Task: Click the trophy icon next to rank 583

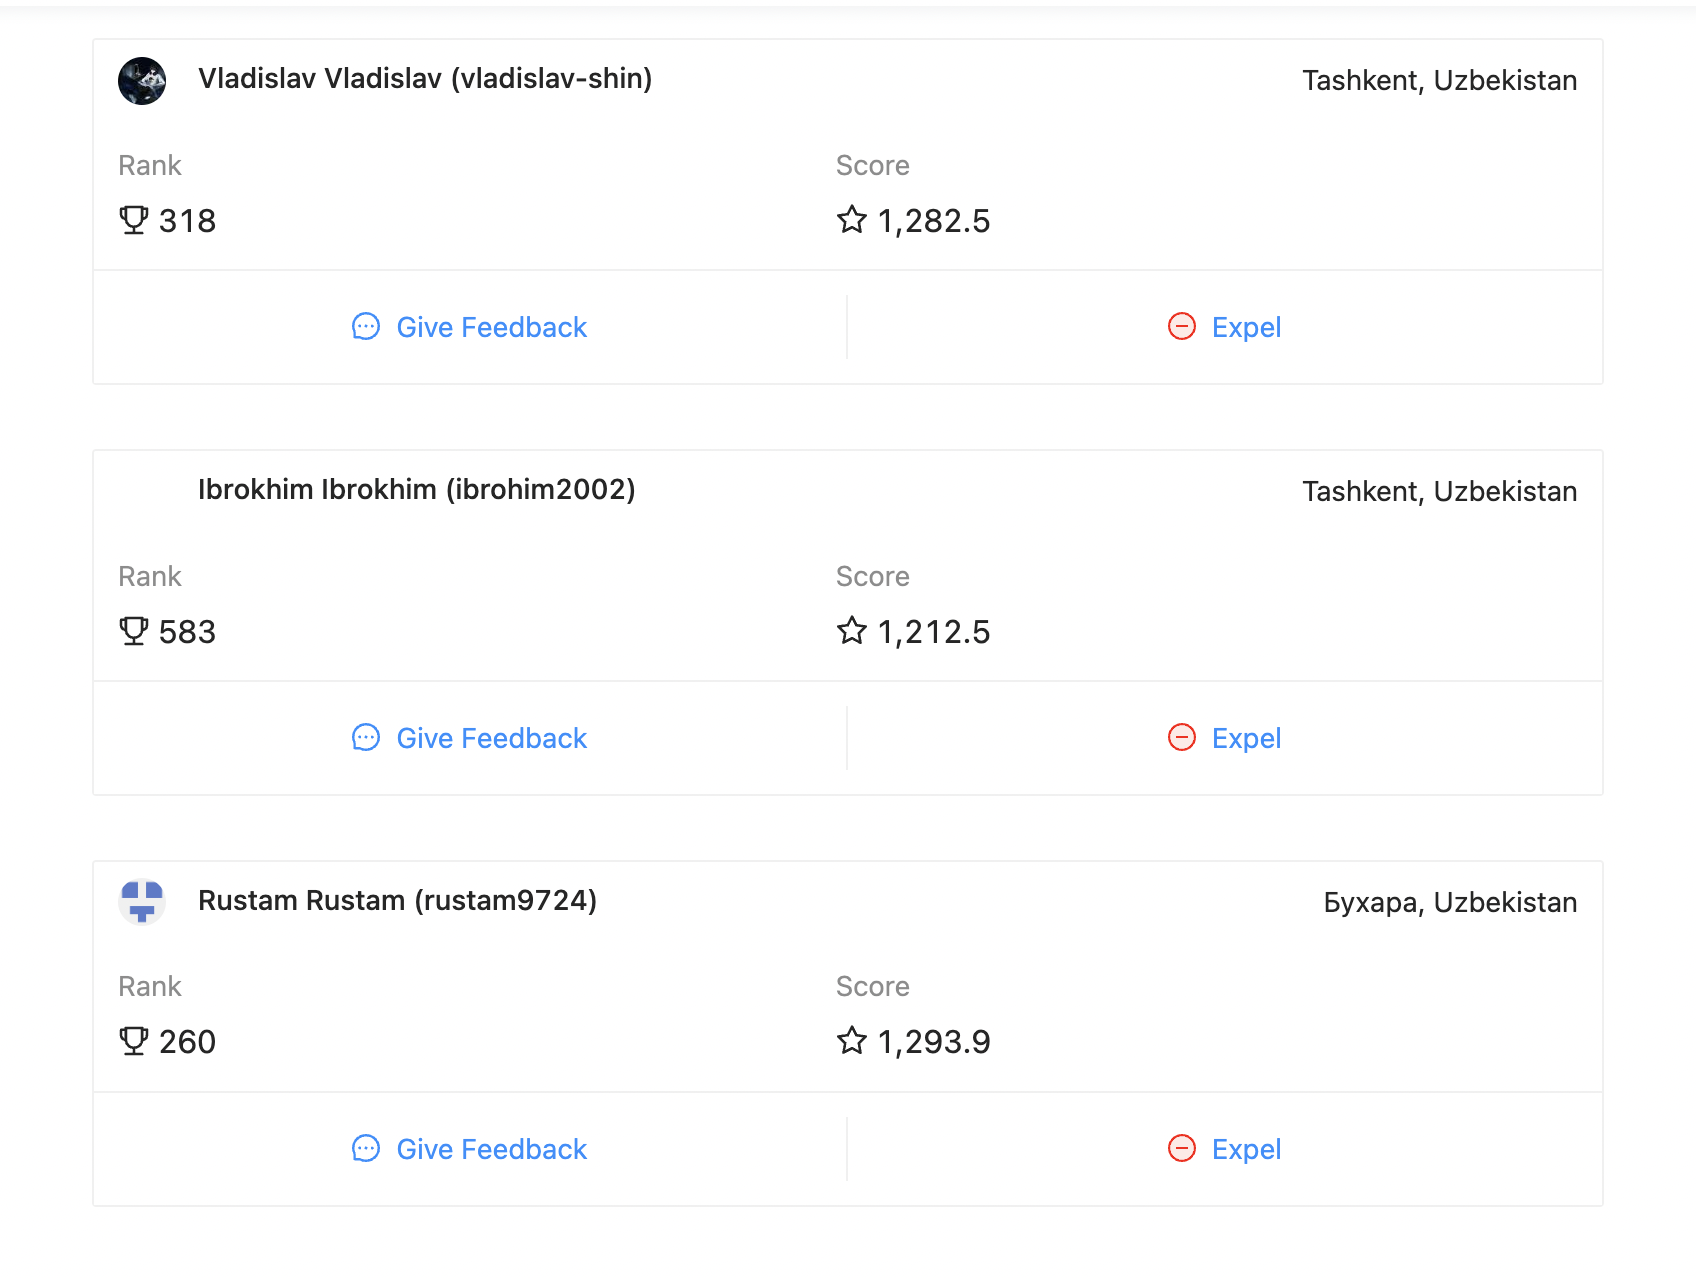Action: 135,631
